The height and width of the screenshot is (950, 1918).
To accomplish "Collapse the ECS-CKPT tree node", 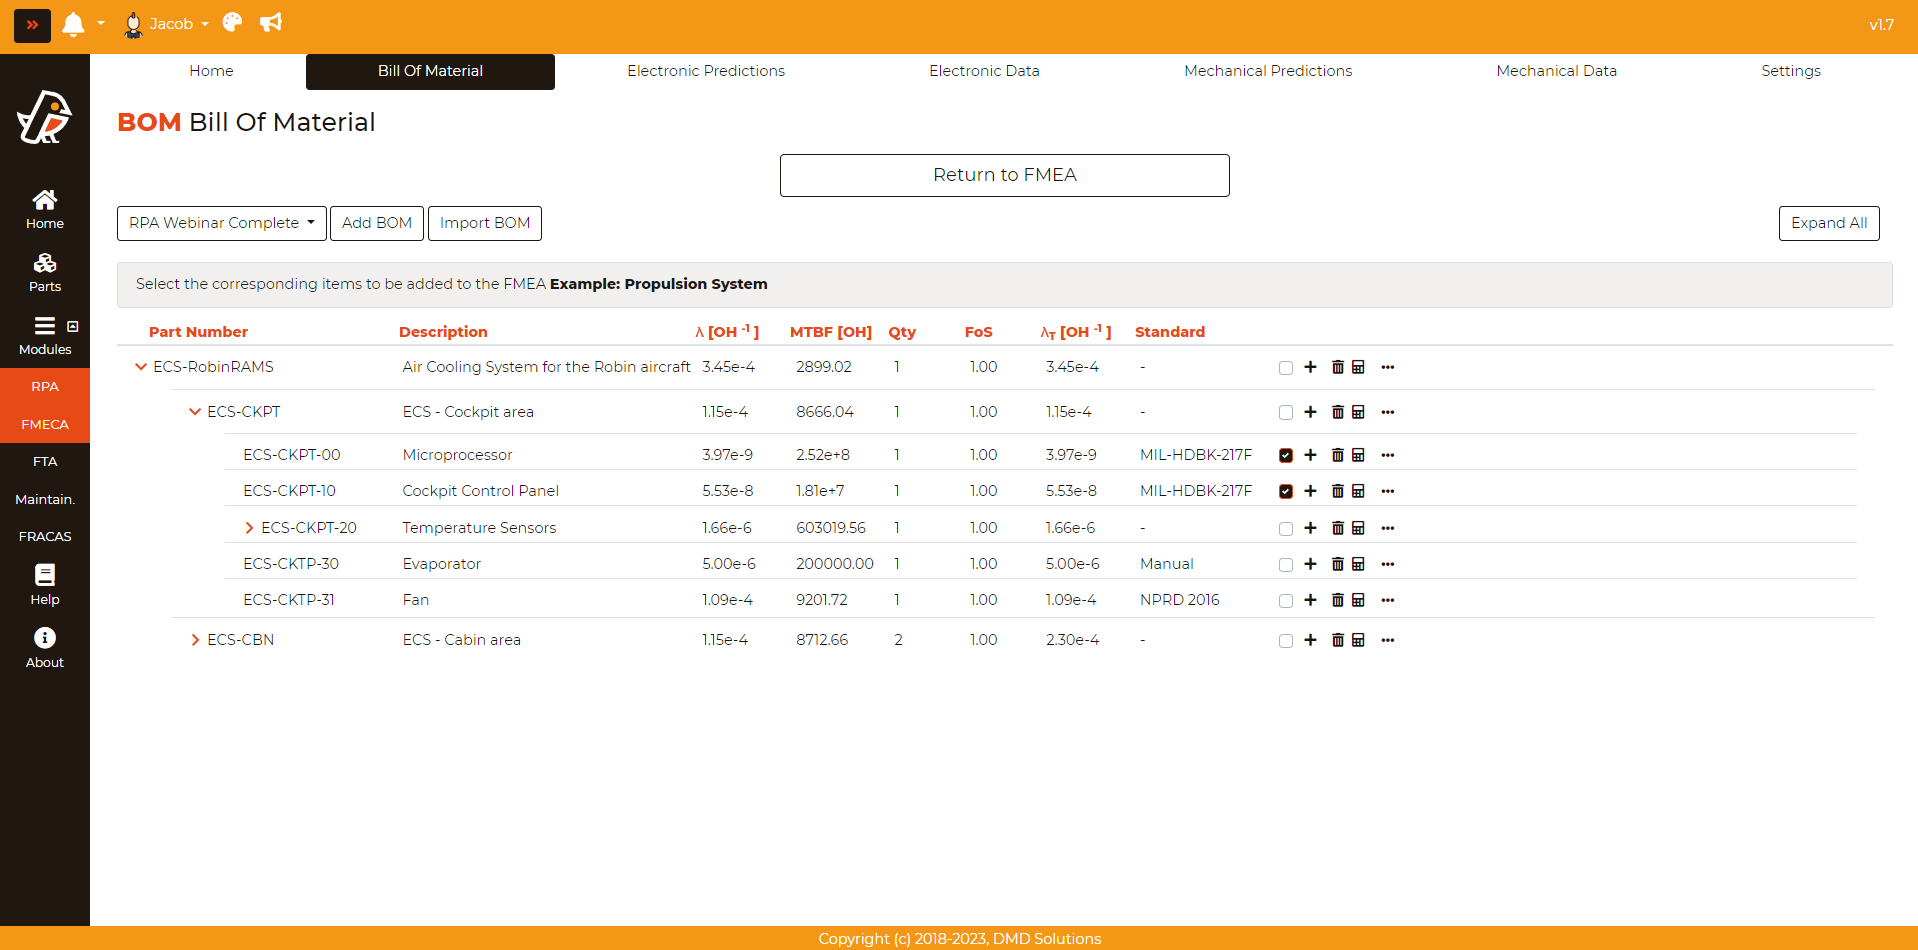I will point(195,412).
